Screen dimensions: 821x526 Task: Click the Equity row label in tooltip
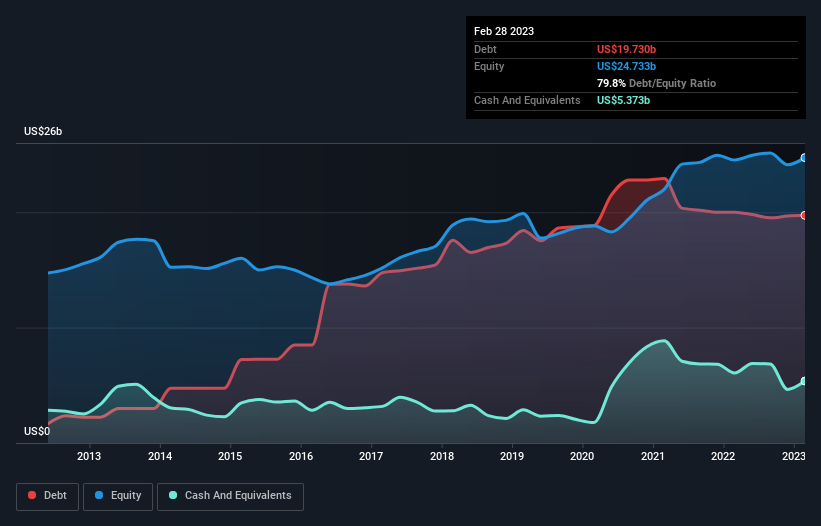(x=489, y=66)
